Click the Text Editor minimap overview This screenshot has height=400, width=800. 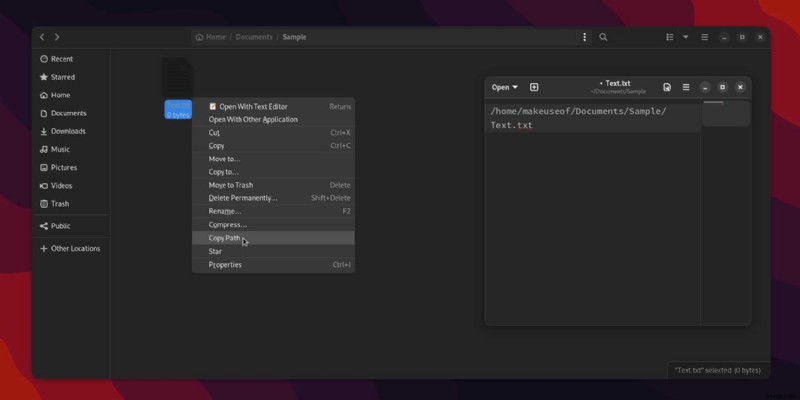[726, 113]
